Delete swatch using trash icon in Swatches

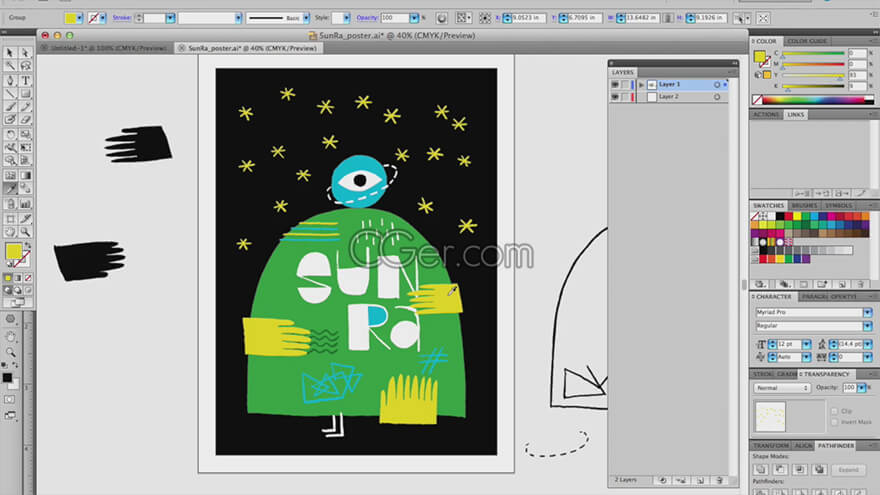pyautogui.click(x=861, y=285)
